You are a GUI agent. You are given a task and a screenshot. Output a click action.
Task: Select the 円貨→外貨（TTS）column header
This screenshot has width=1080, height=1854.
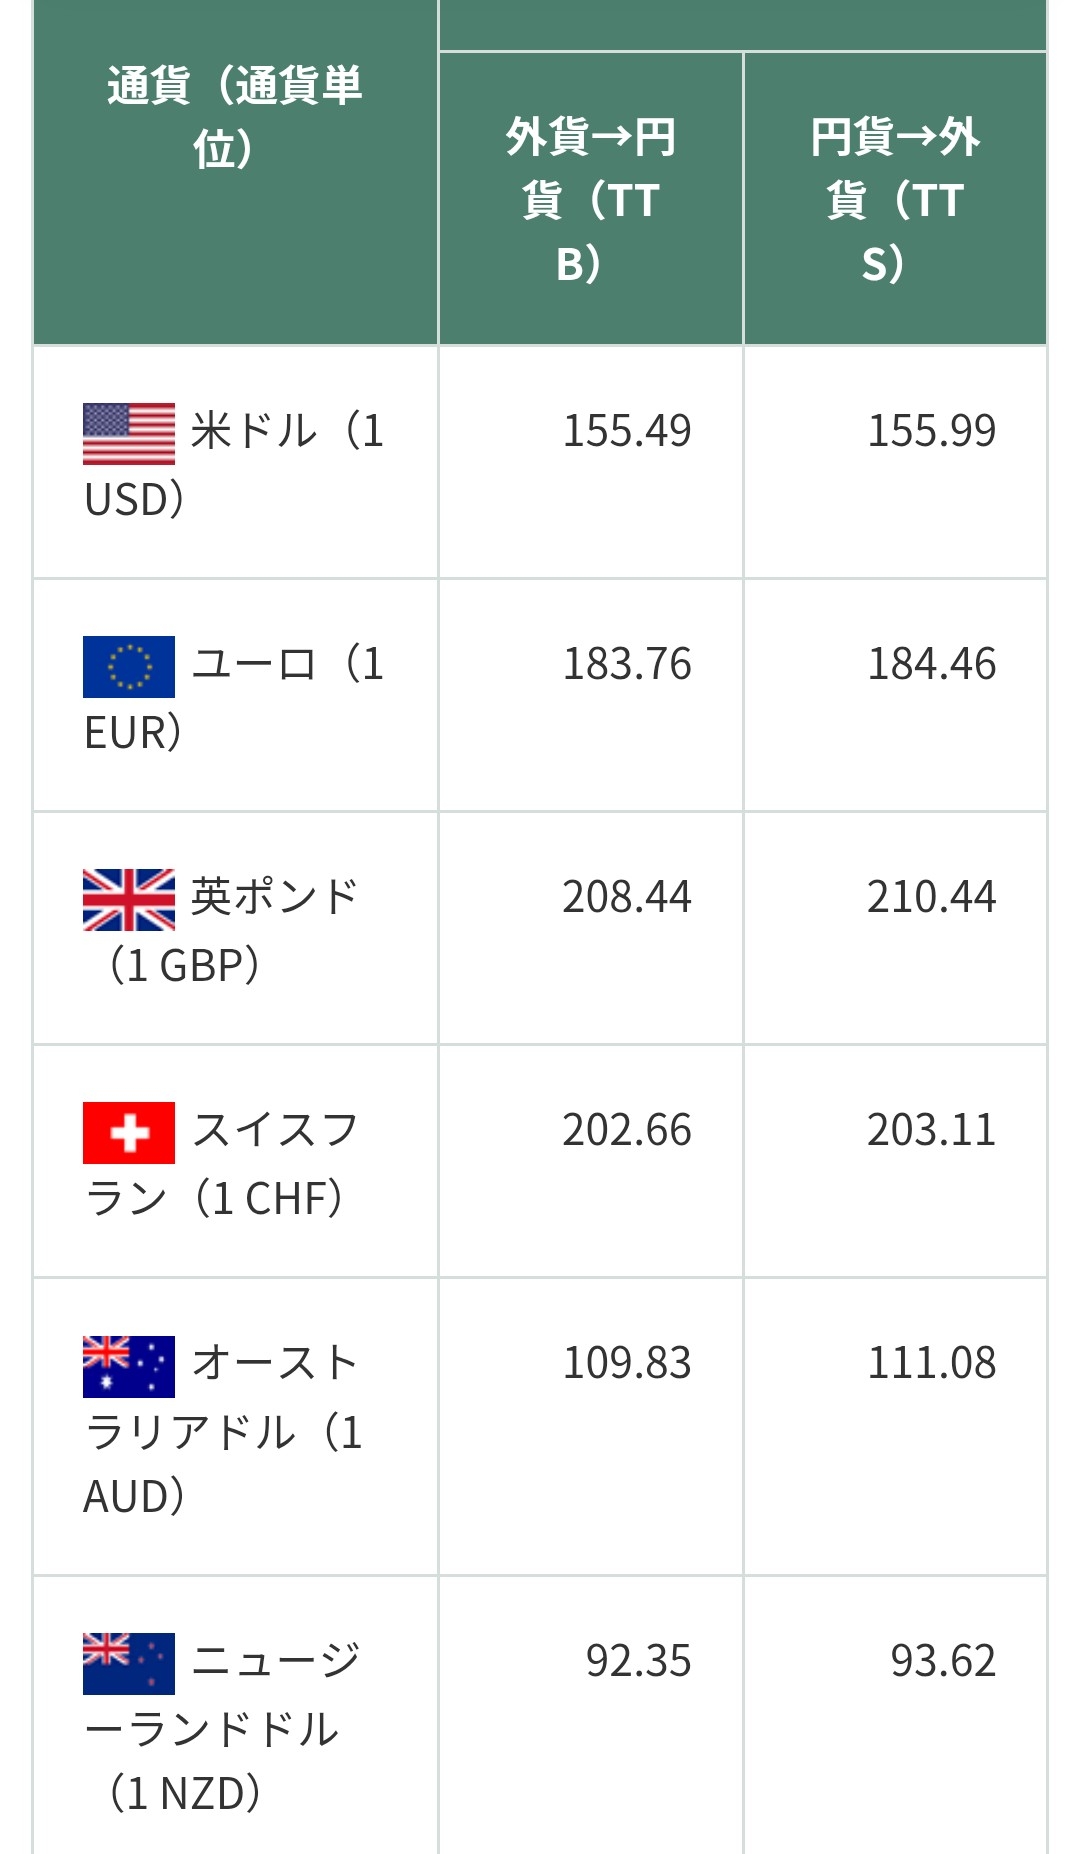895,200
